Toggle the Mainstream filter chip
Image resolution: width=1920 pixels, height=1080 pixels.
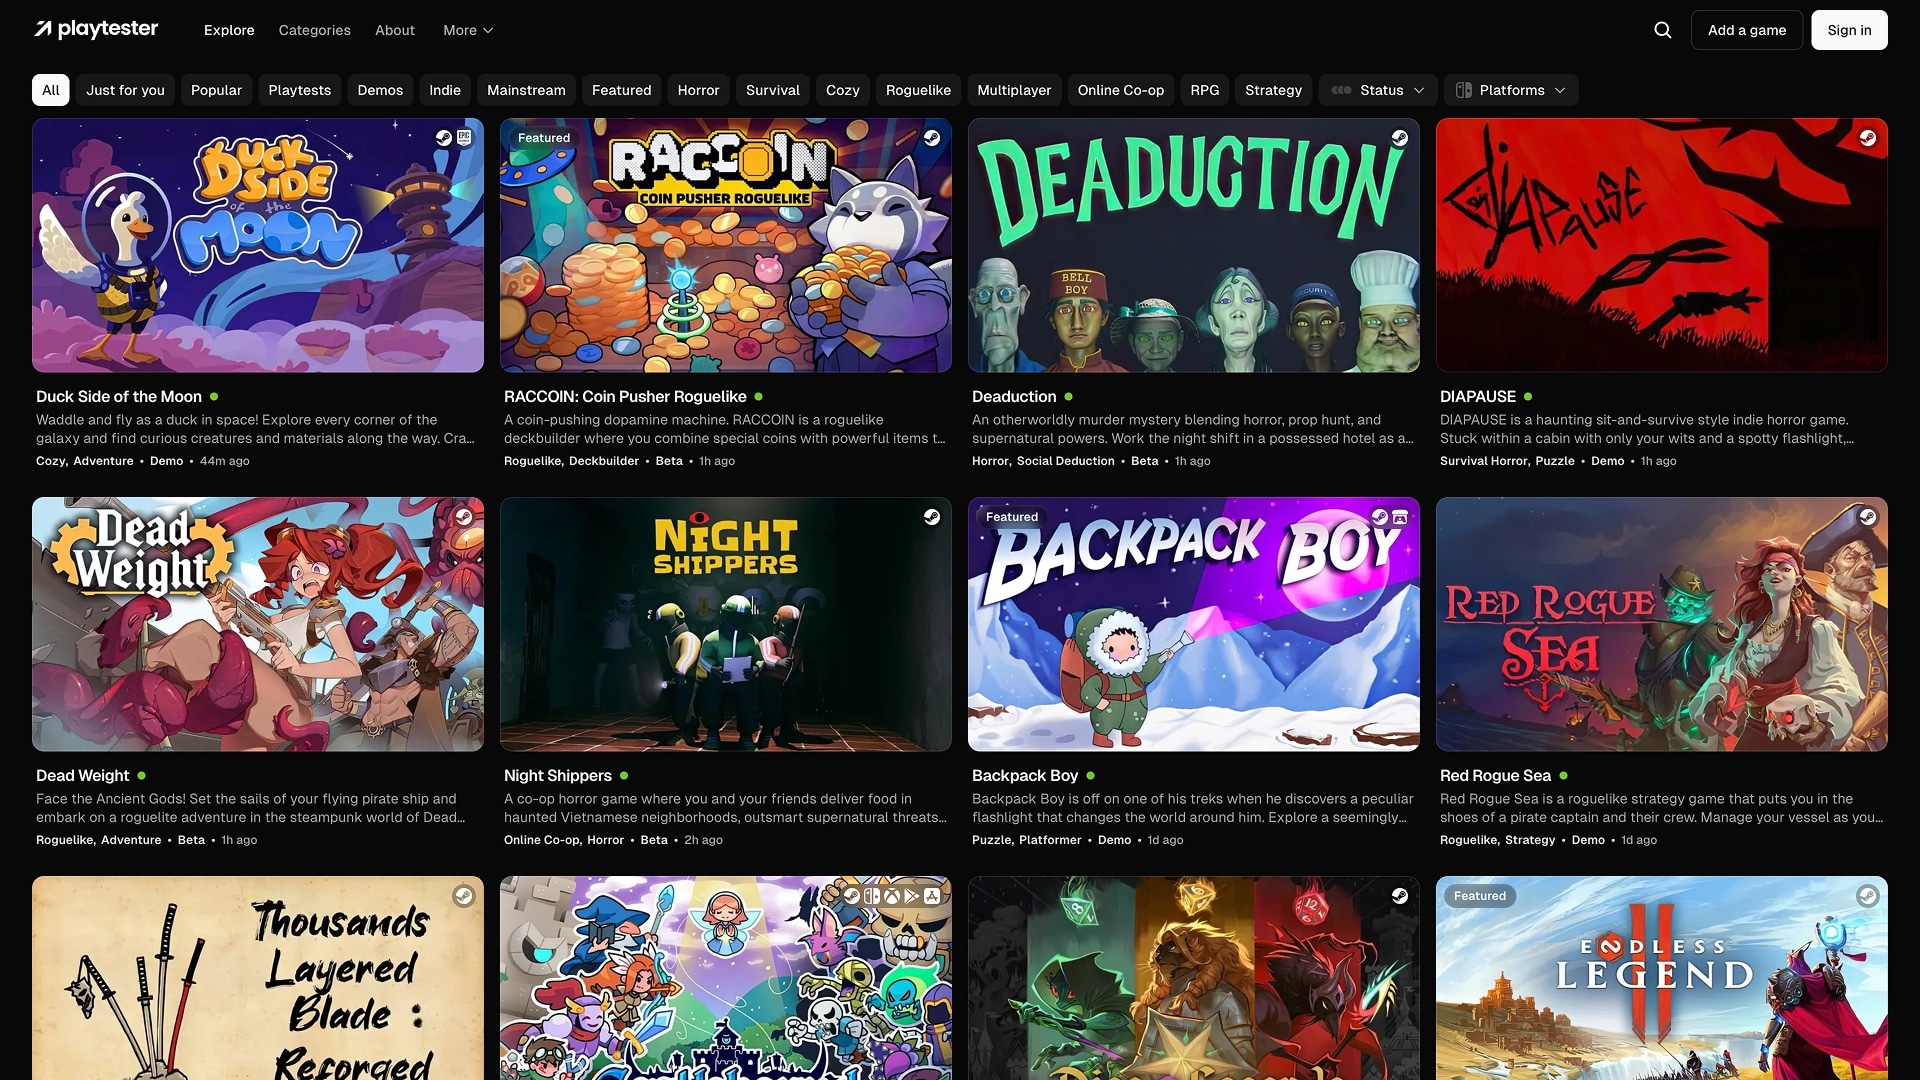[526, 90]
